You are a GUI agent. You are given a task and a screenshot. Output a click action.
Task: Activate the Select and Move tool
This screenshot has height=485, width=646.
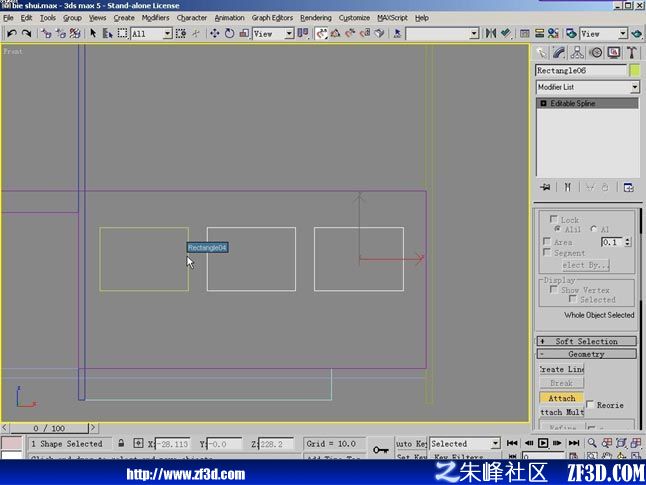coord(214,33)
